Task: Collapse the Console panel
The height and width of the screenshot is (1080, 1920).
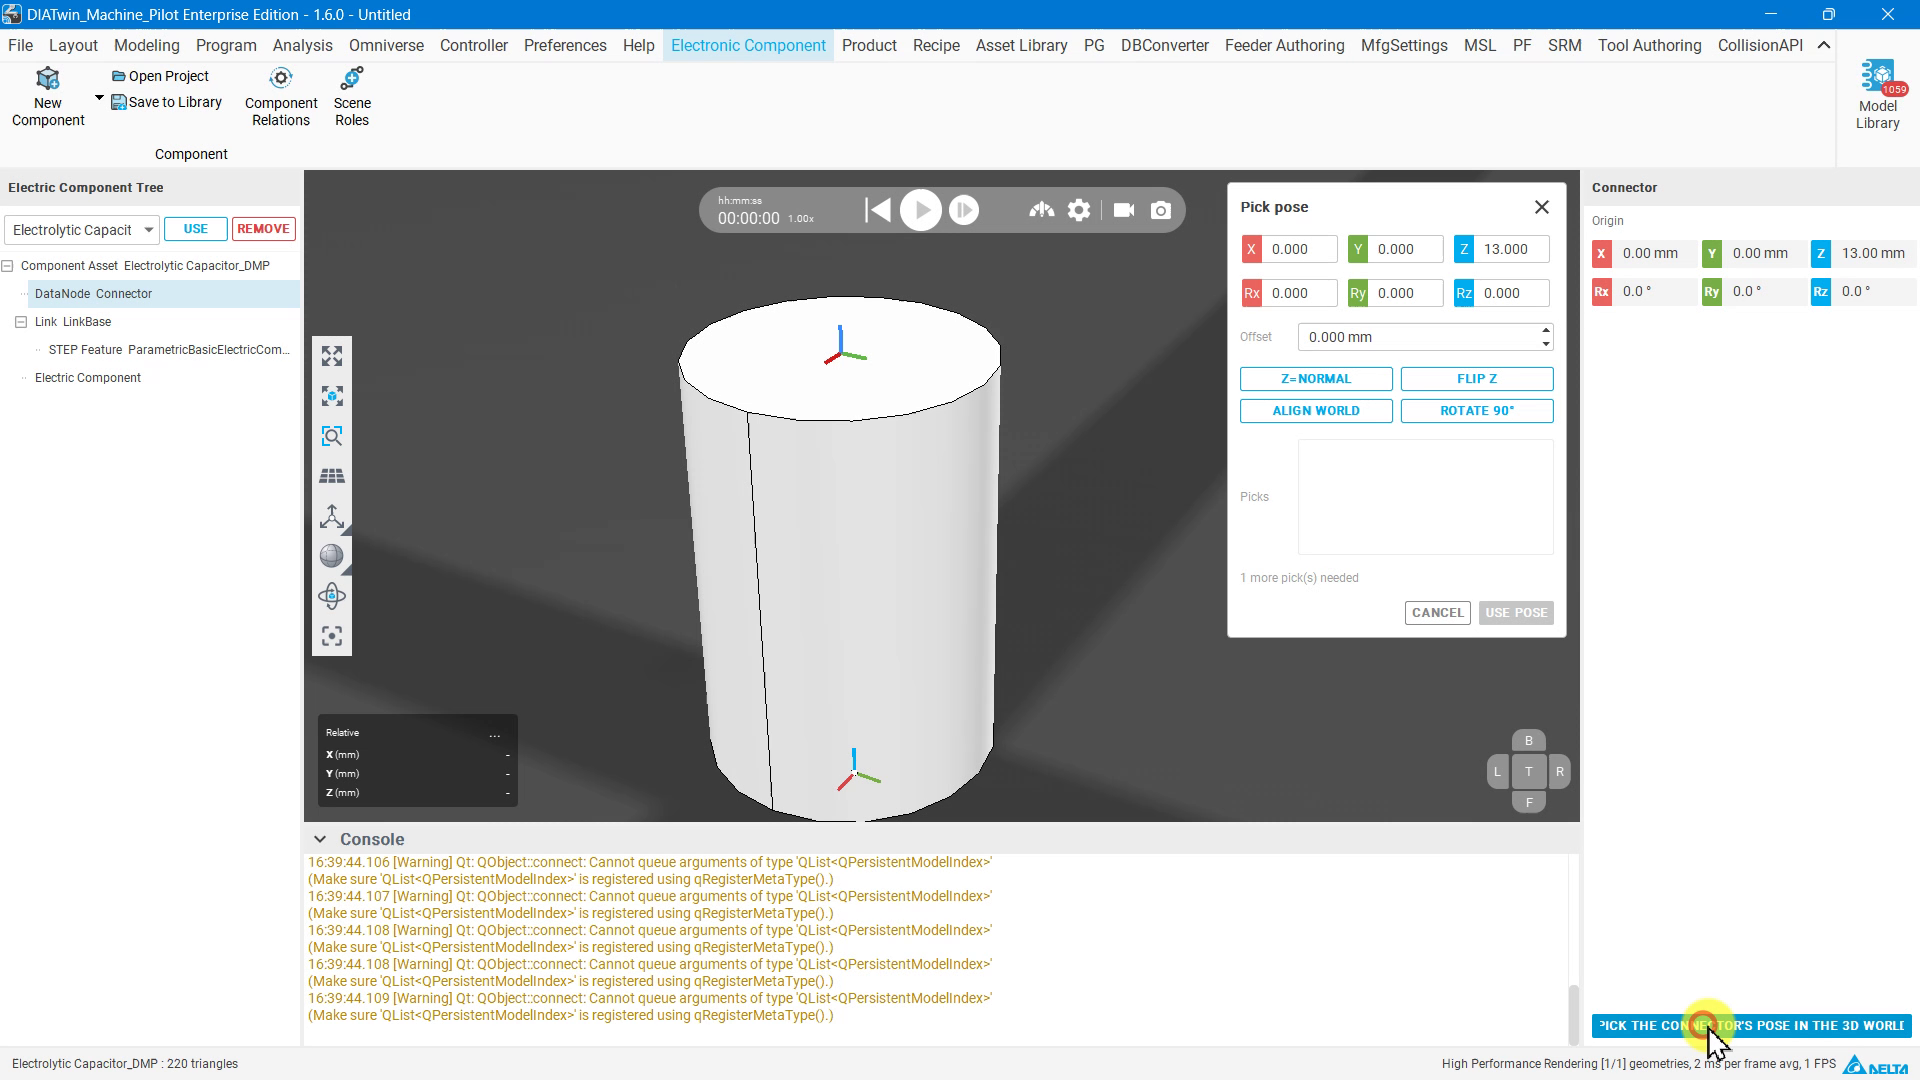Action: [x=320, y=839]
